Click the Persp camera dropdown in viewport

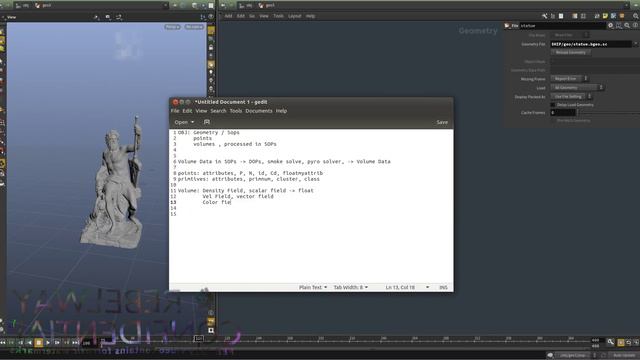(x=172, y=27)
